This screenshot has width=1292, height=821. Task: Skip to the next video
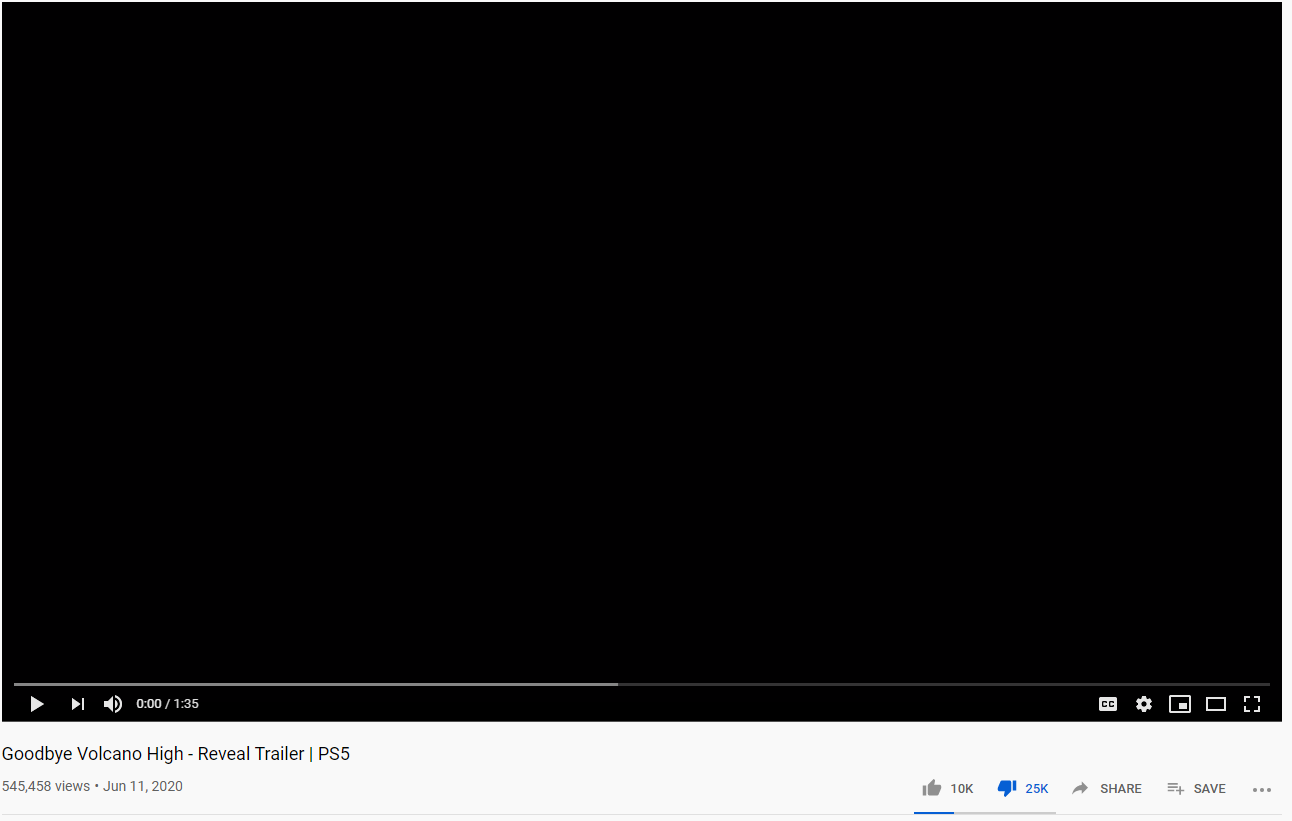tap(77, 704)
